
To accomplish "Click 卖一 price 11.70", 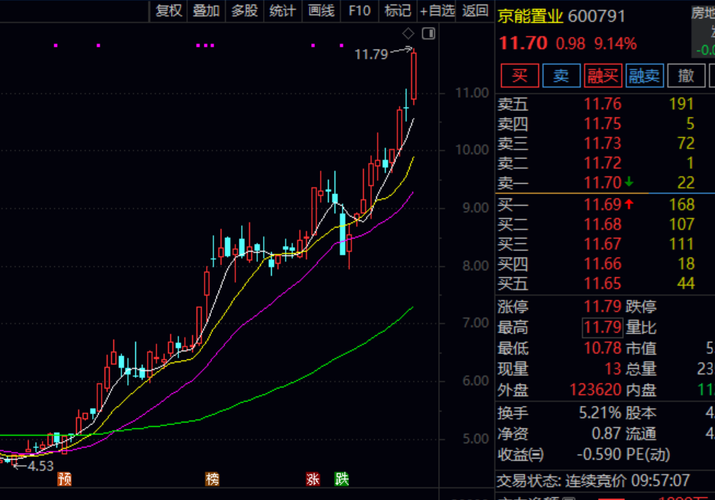I will [x=603, y=182].
